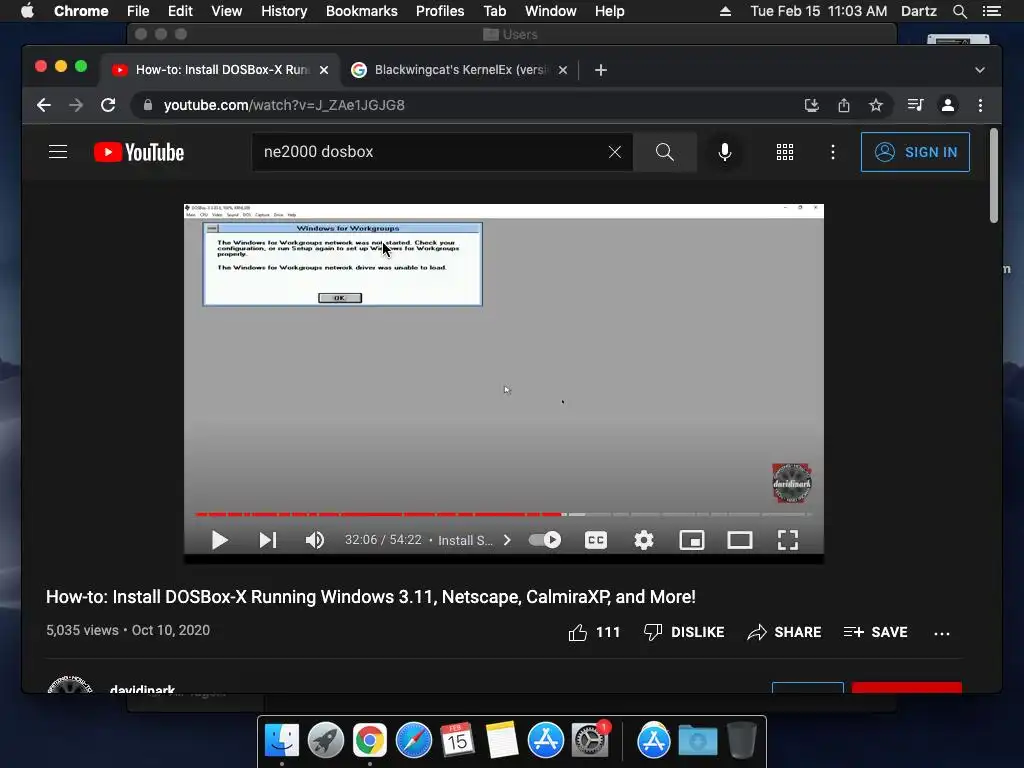
Task: Click the search magnifier button on YouTube
Action: coord(664,152)
